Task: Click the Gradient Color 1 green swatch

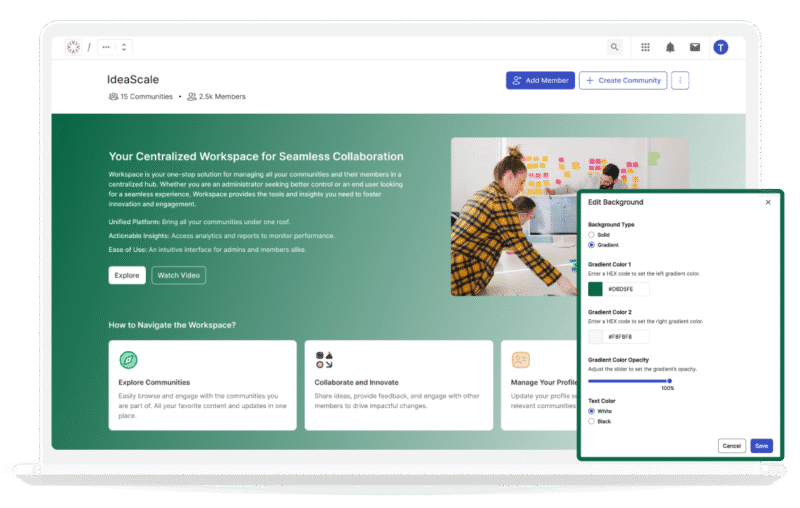Action: [596, 289]
